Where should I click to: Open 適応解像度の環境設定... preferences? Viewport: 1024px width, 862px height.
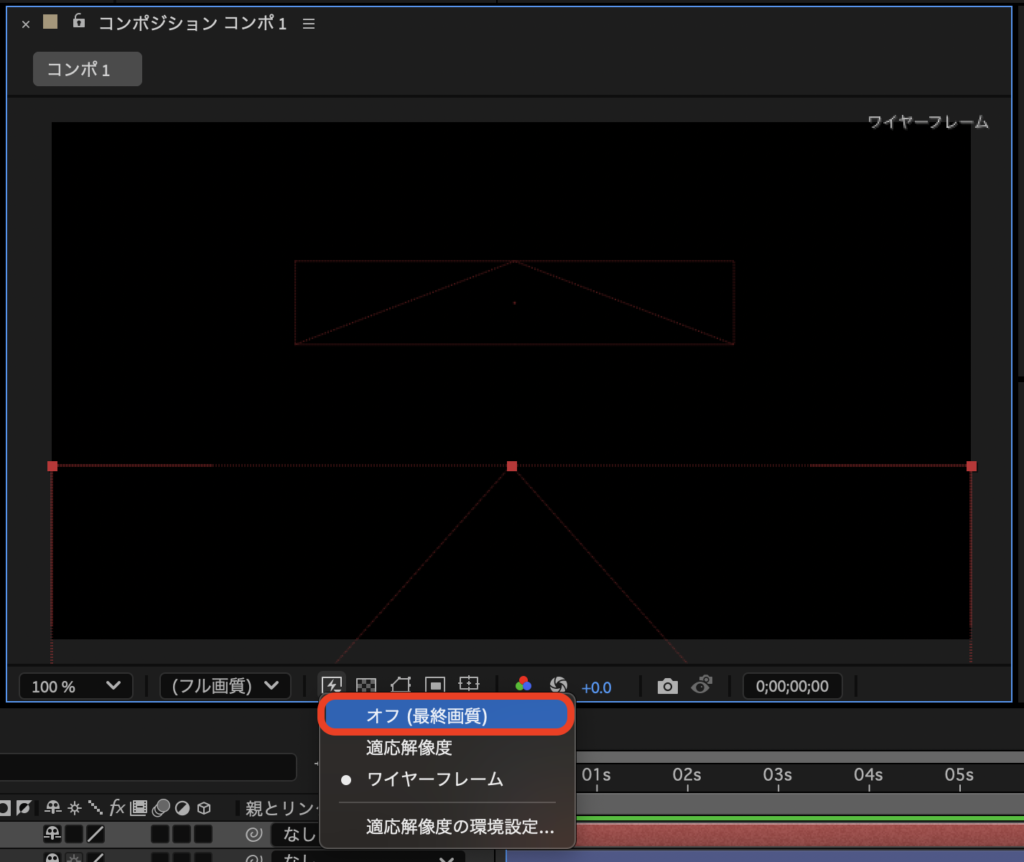(459, 827)
